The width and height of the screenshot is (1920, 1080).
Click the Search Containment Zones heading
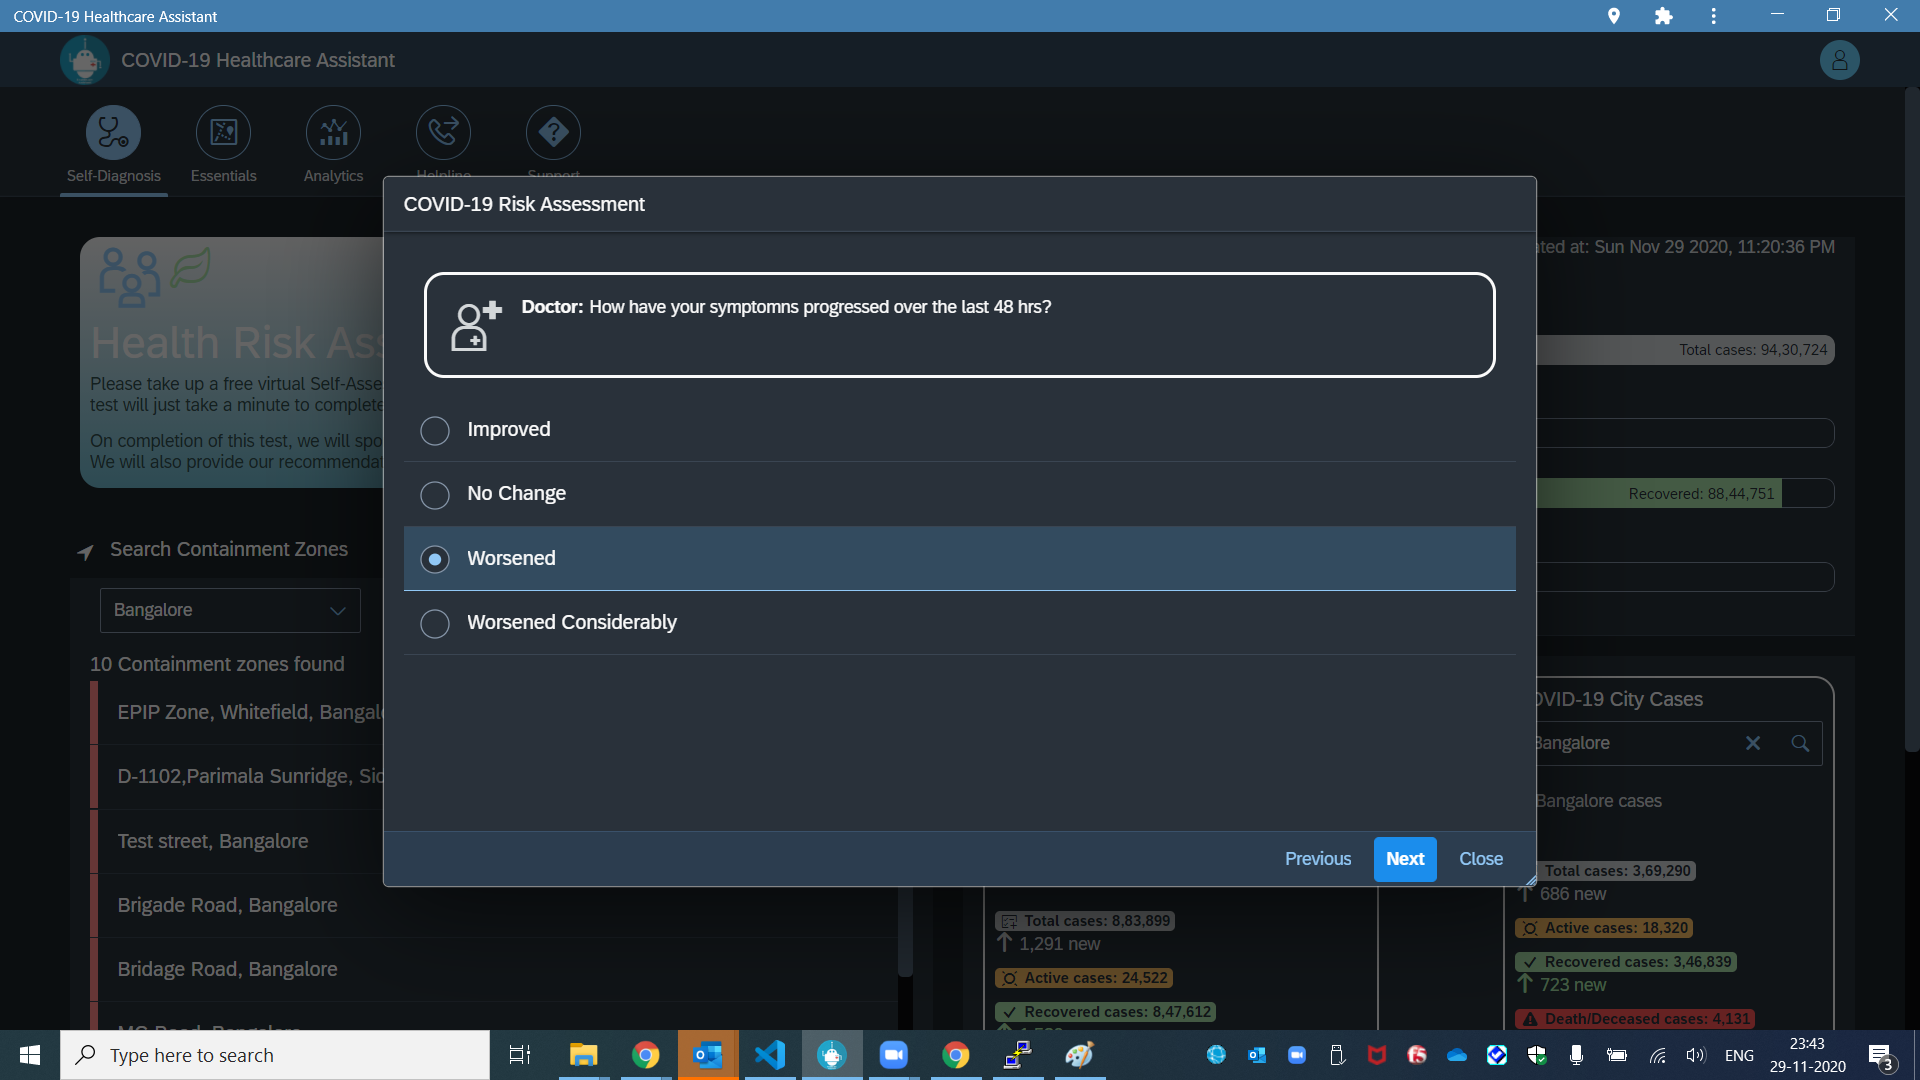click(229, 549)
